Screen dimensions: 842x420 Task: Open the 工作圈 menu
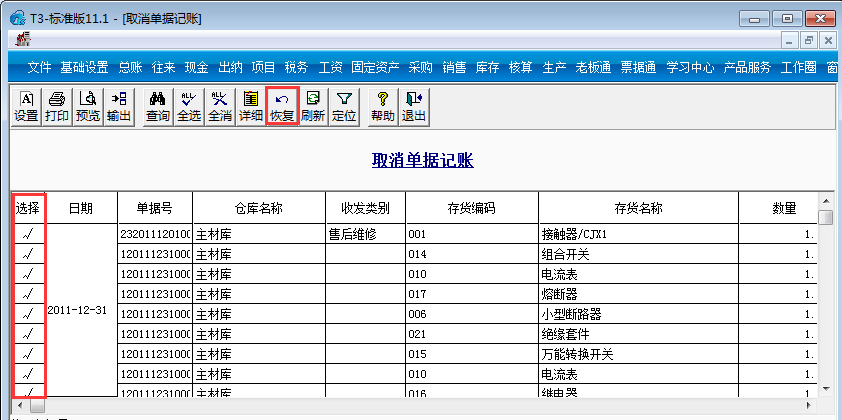pyautogui.click(x=799, y=67)
